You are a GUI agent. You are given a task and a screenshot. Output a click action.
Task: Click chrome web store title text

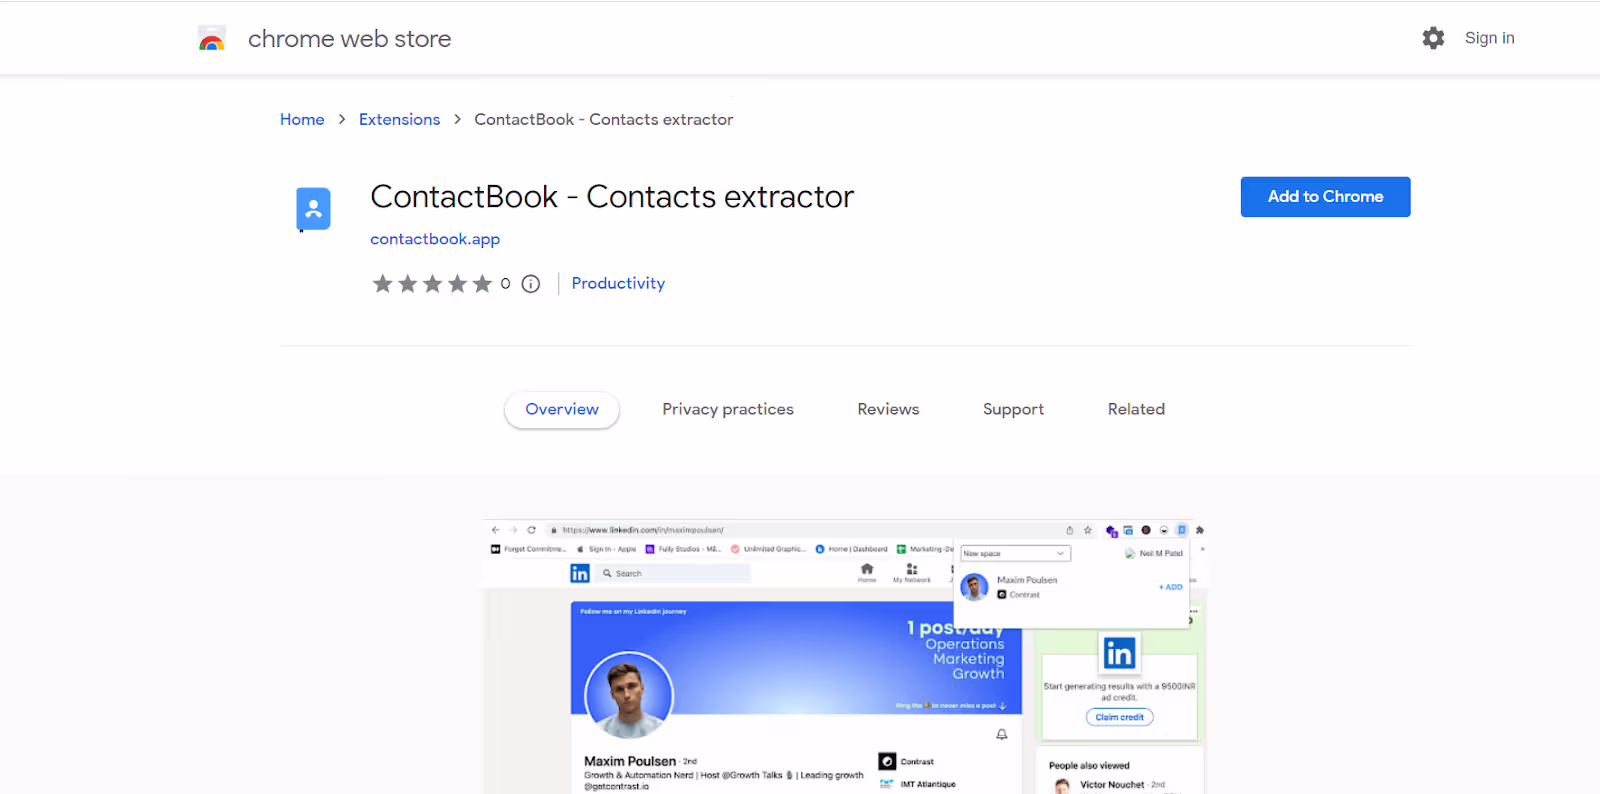pos(349,39)
